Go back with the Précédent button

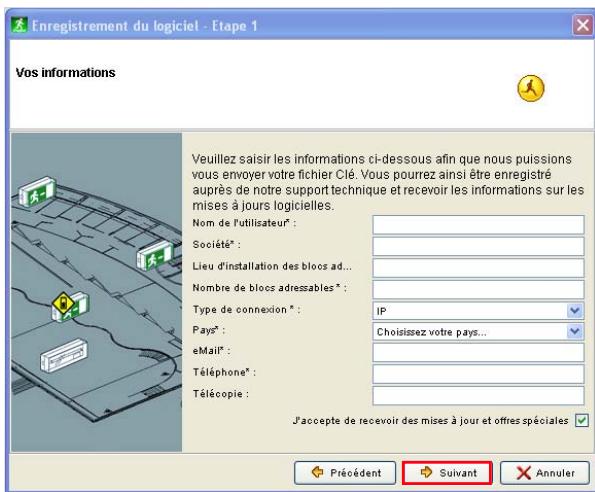(345, 473)
